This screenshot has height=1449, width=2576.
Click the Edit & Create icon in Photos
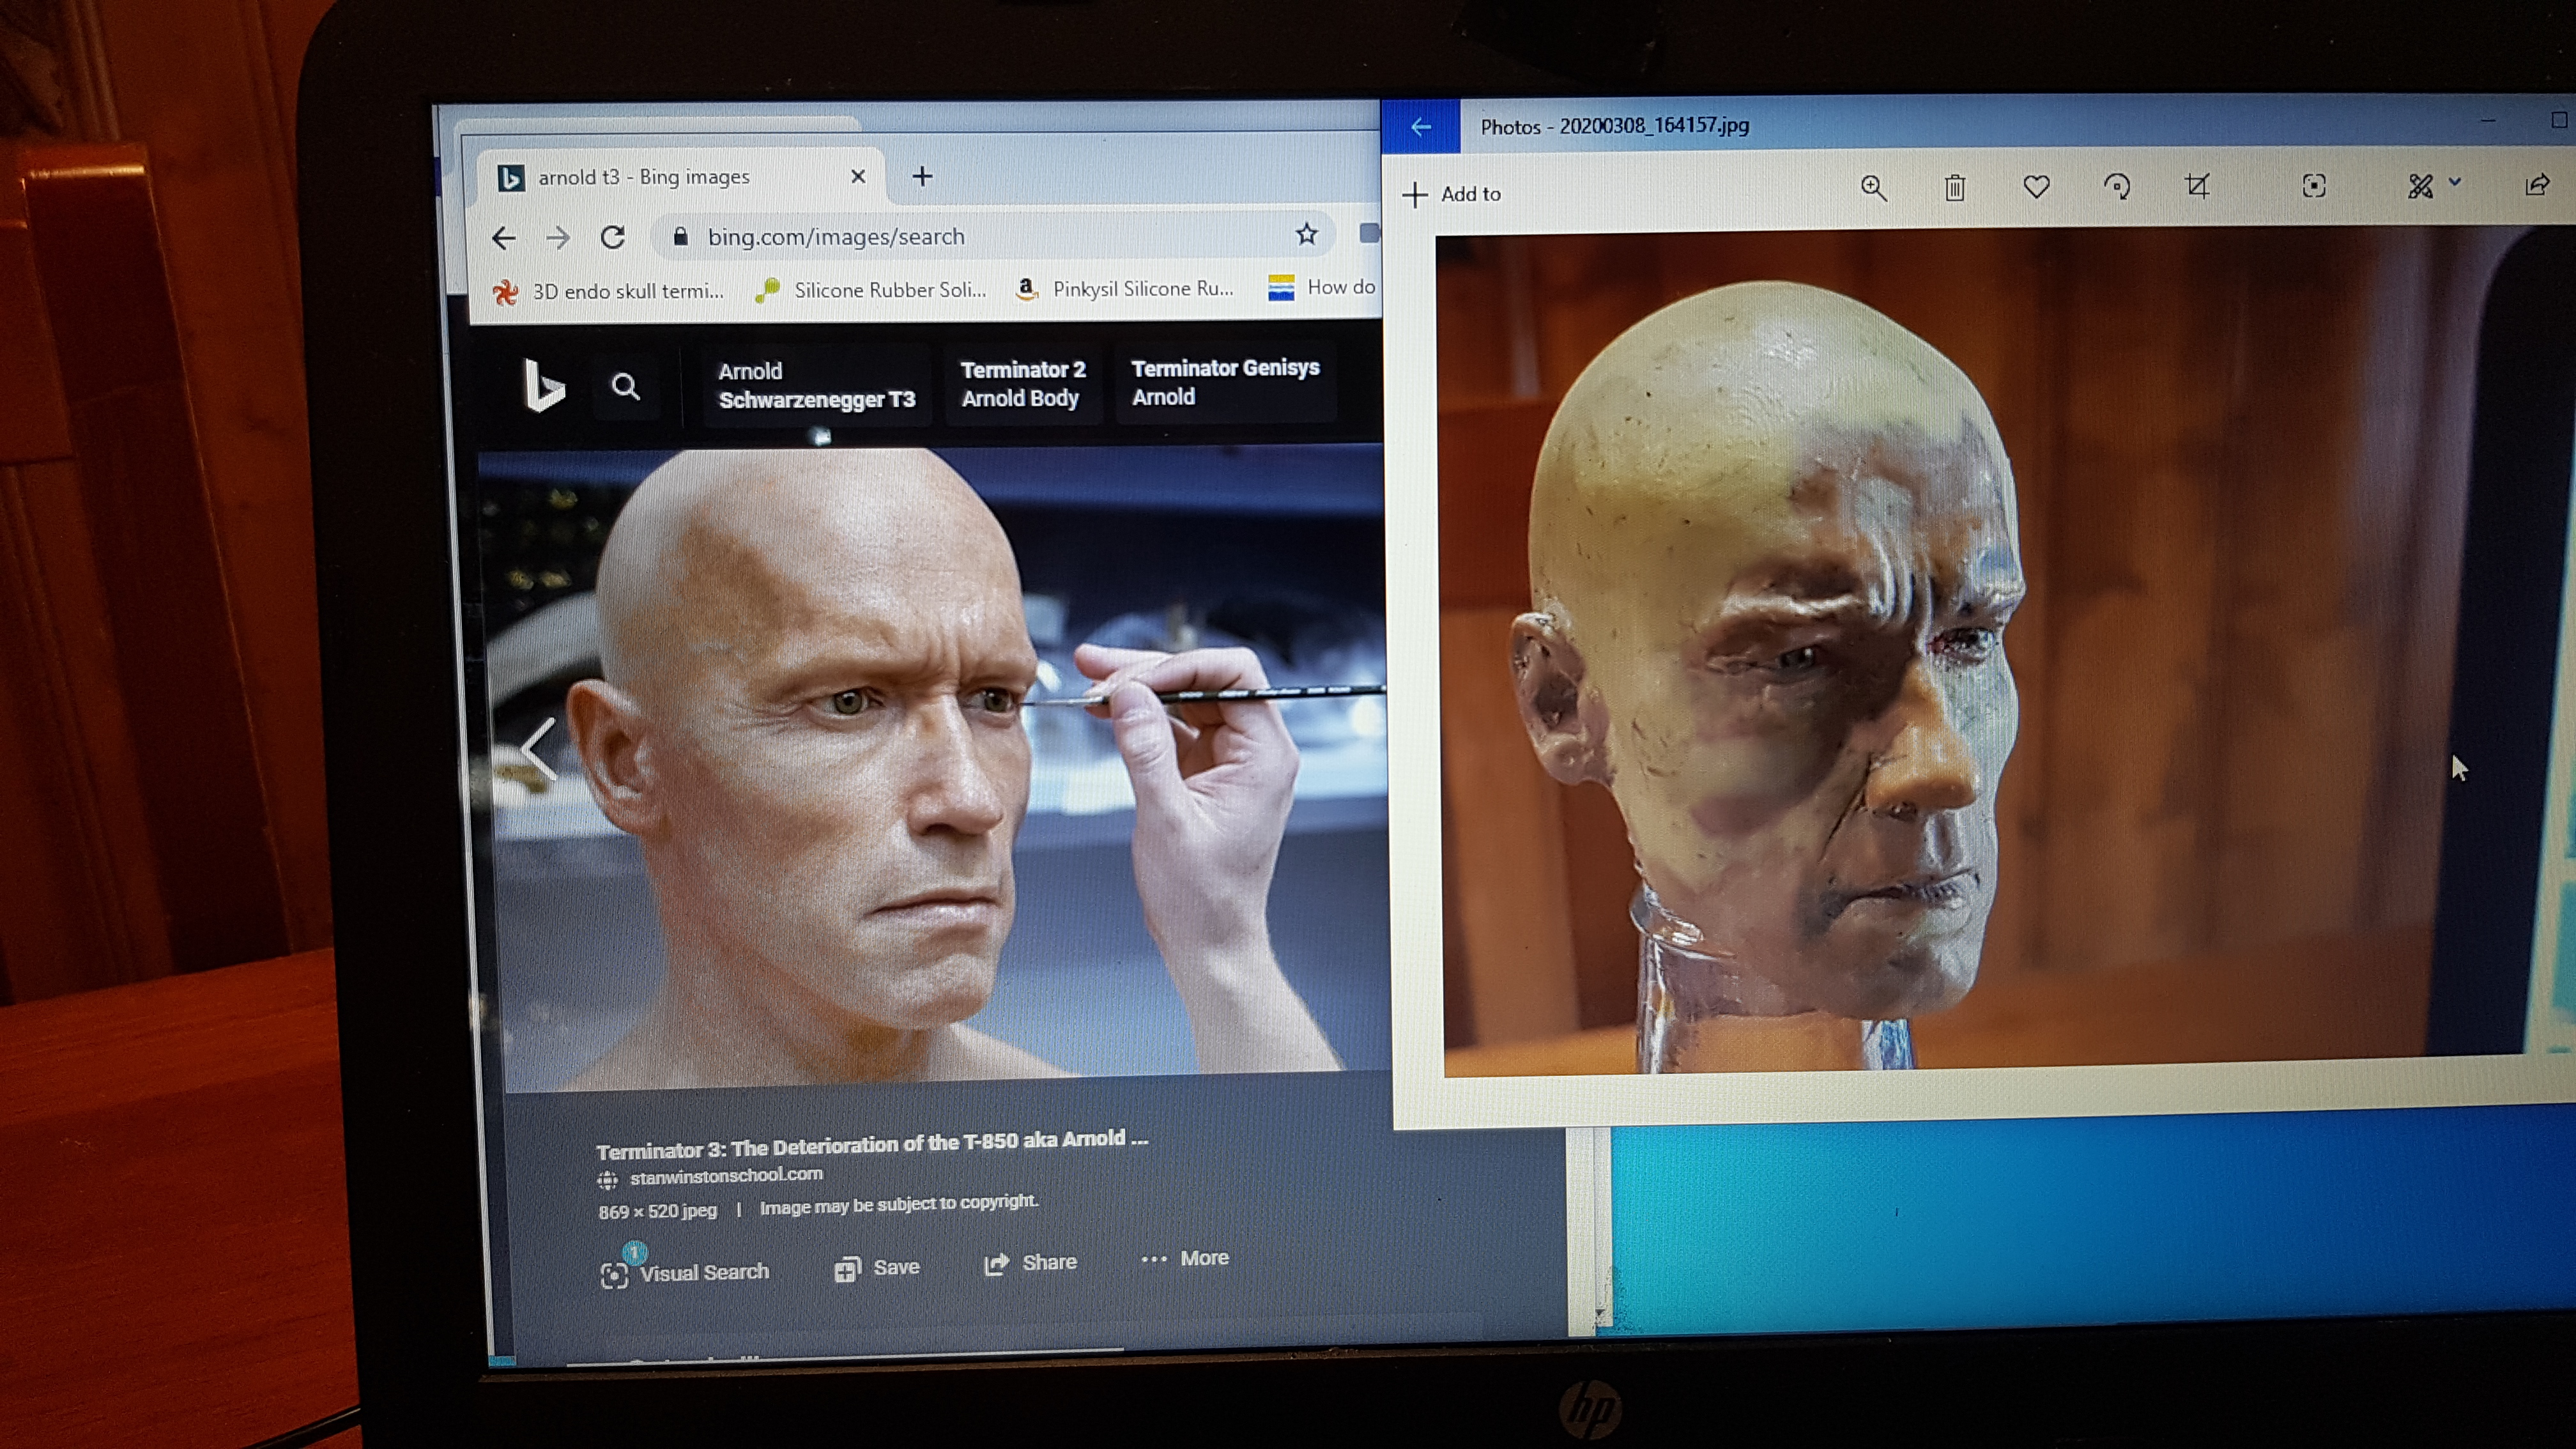click(x=2420, y=186)
